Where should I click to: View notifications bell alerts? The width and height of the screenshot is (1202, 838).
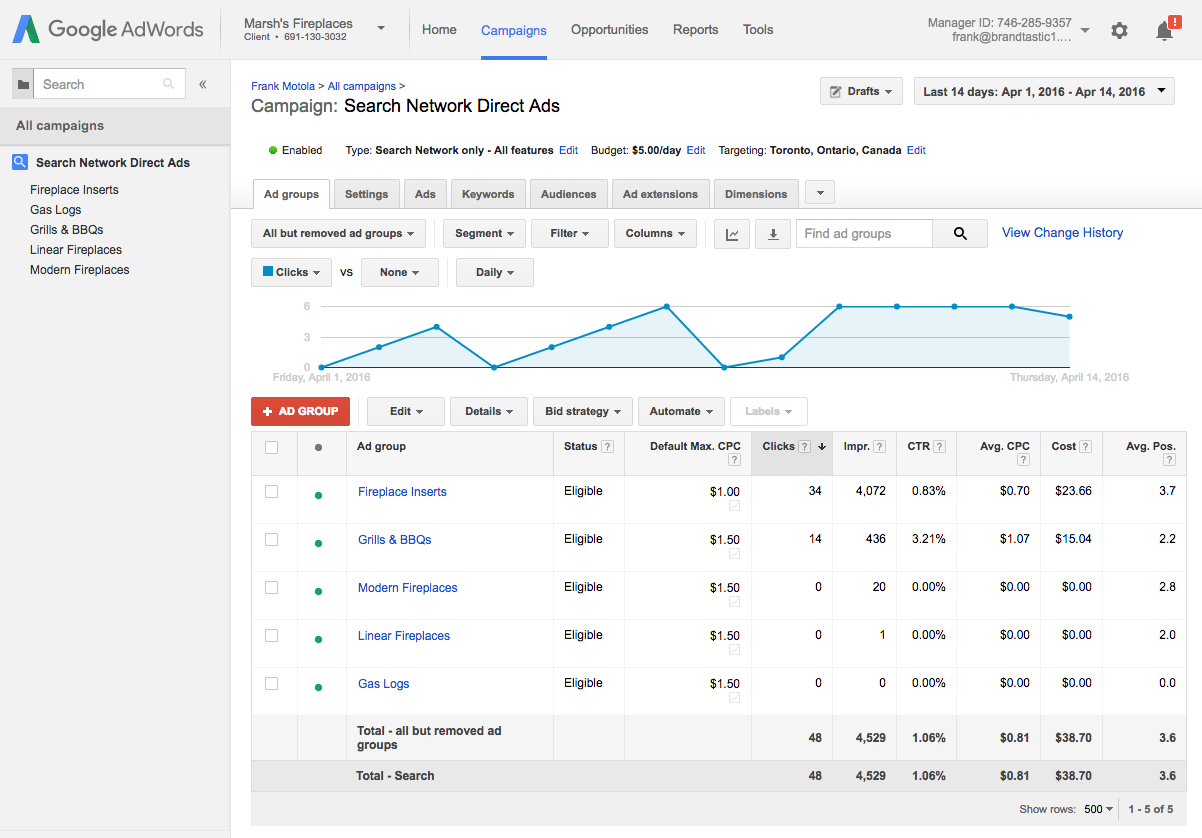(1165, 30)
